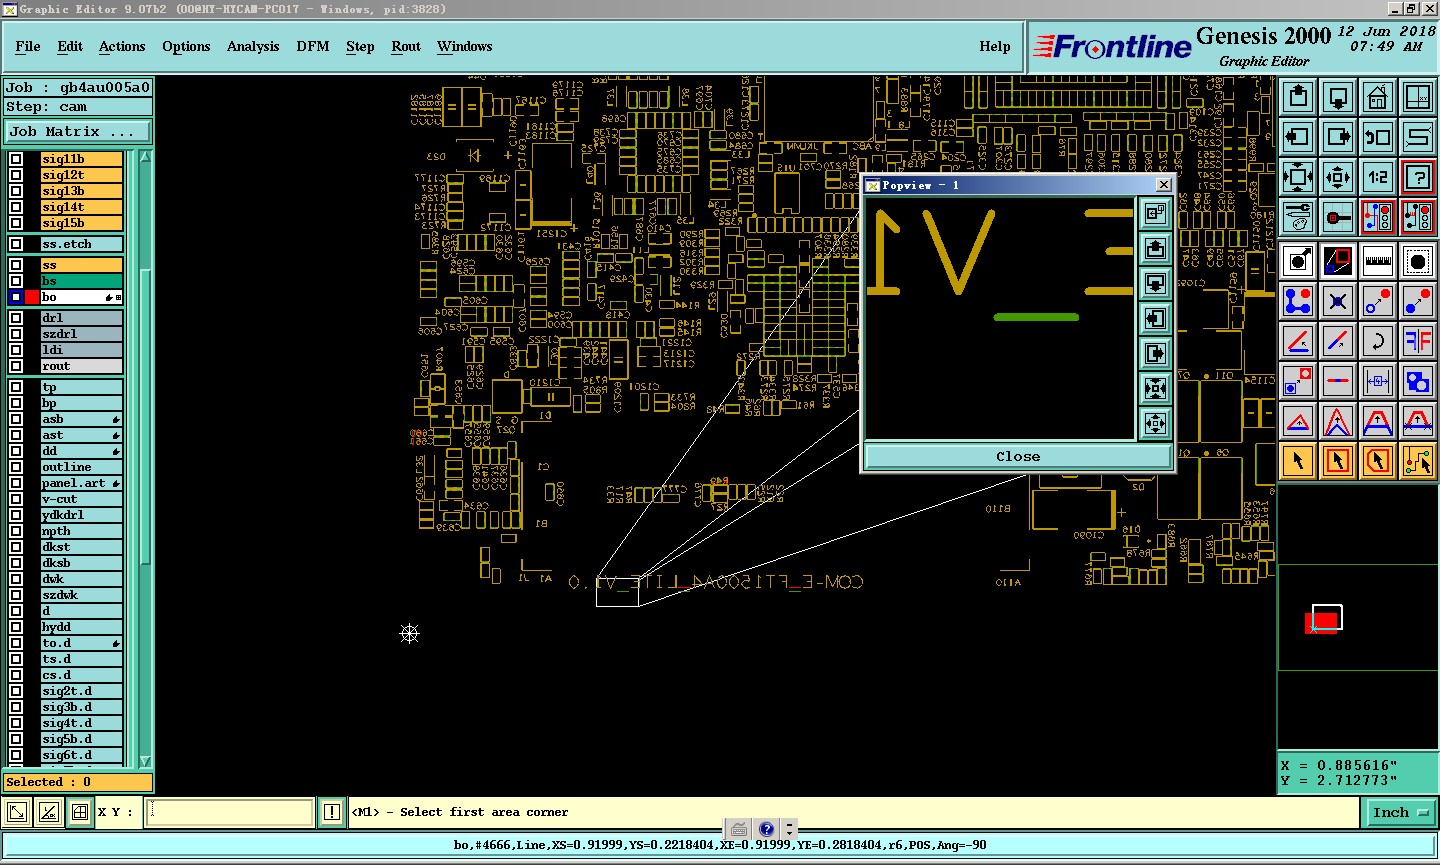
Task: Click Close button in Popview window
Action: pyautogui.click(x=1018, y=456)
